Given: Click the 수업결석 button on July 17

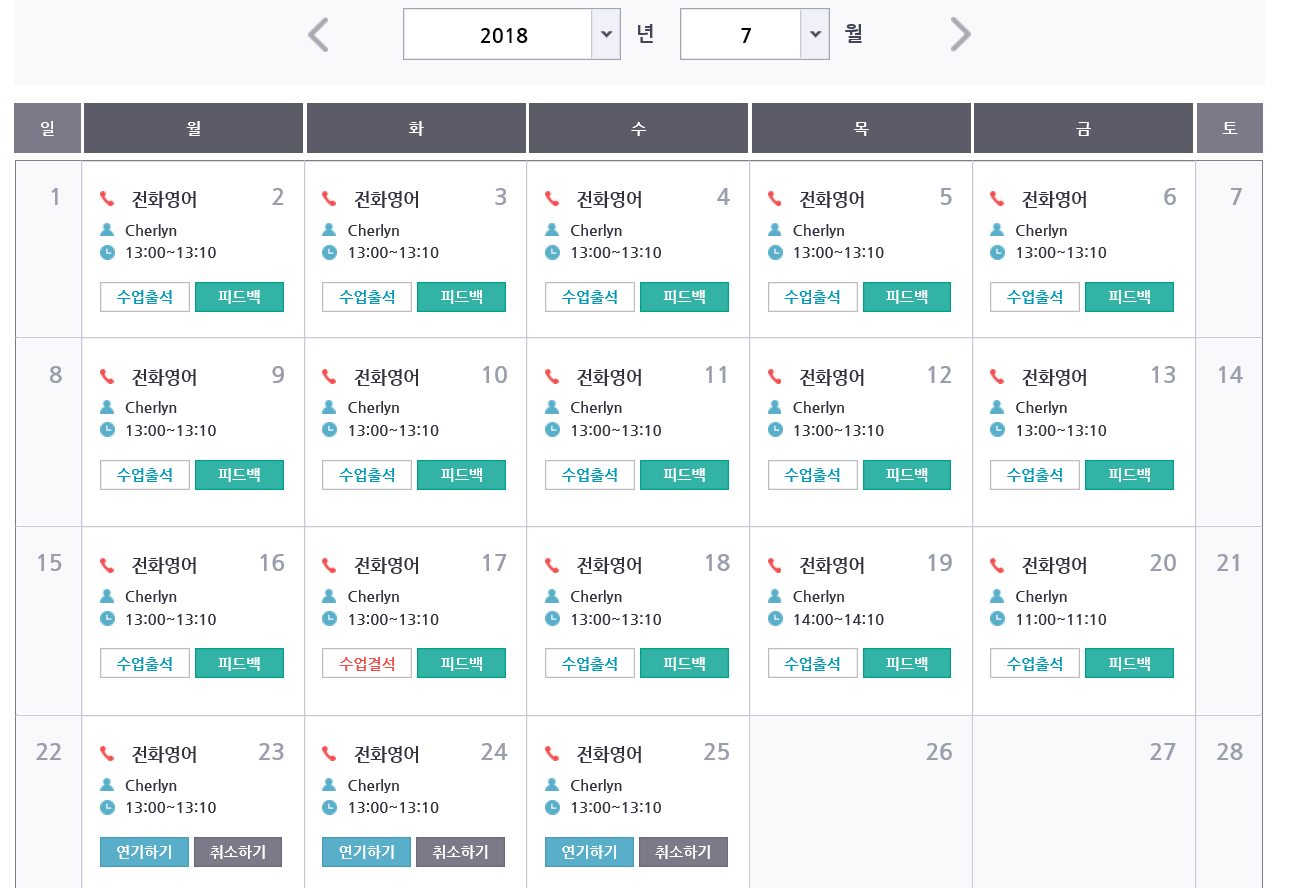Looking at the screenshot, I should coord(367,663).
